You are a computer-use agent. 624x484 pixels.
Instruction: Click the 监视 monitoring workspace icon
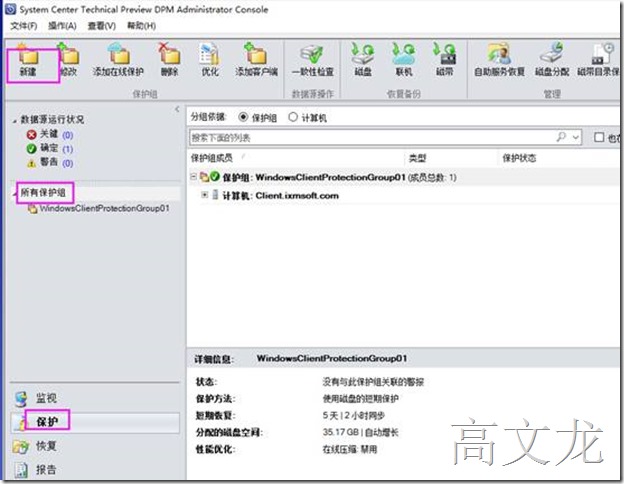tap(21, 398)
